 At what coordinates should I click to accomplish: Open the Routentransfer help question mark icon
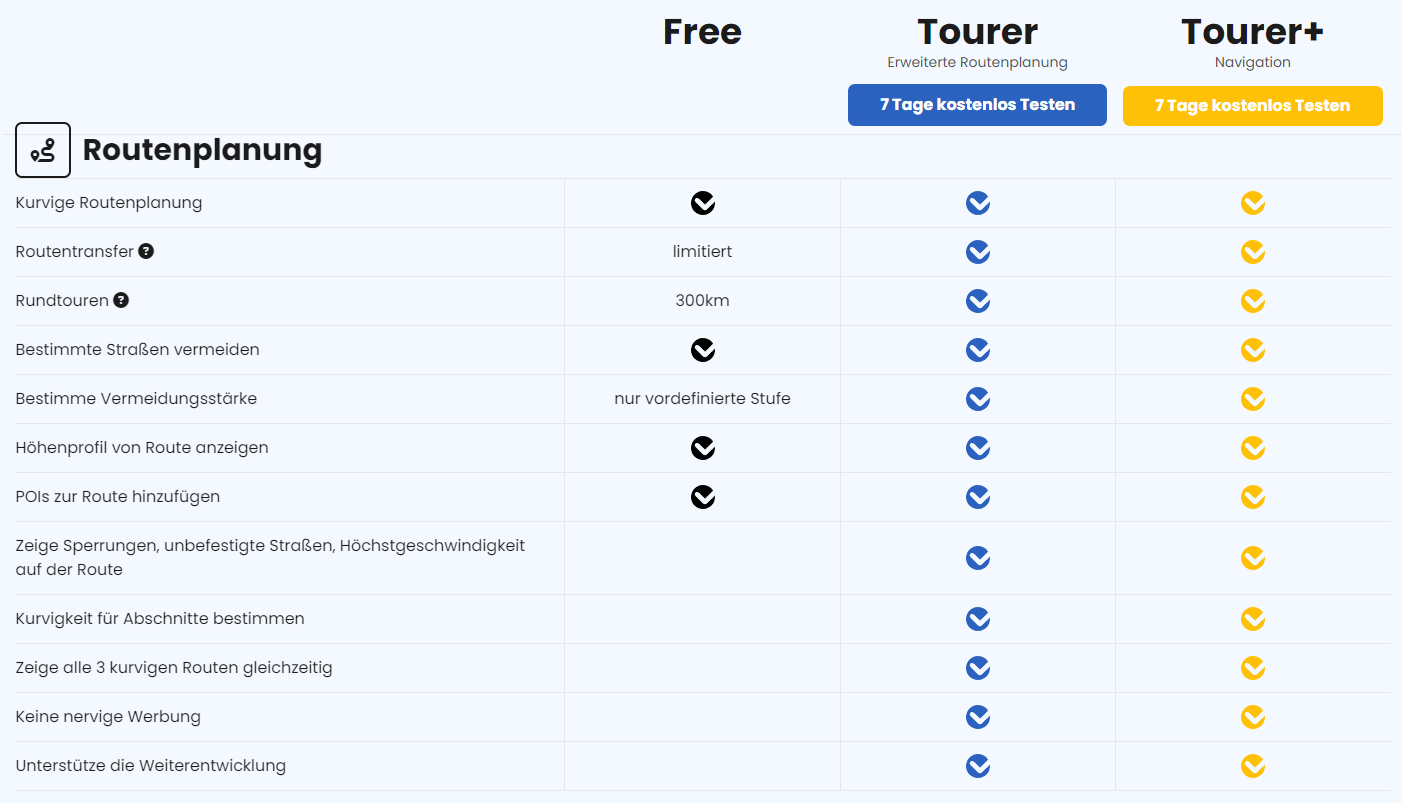(x=146, y=251)
